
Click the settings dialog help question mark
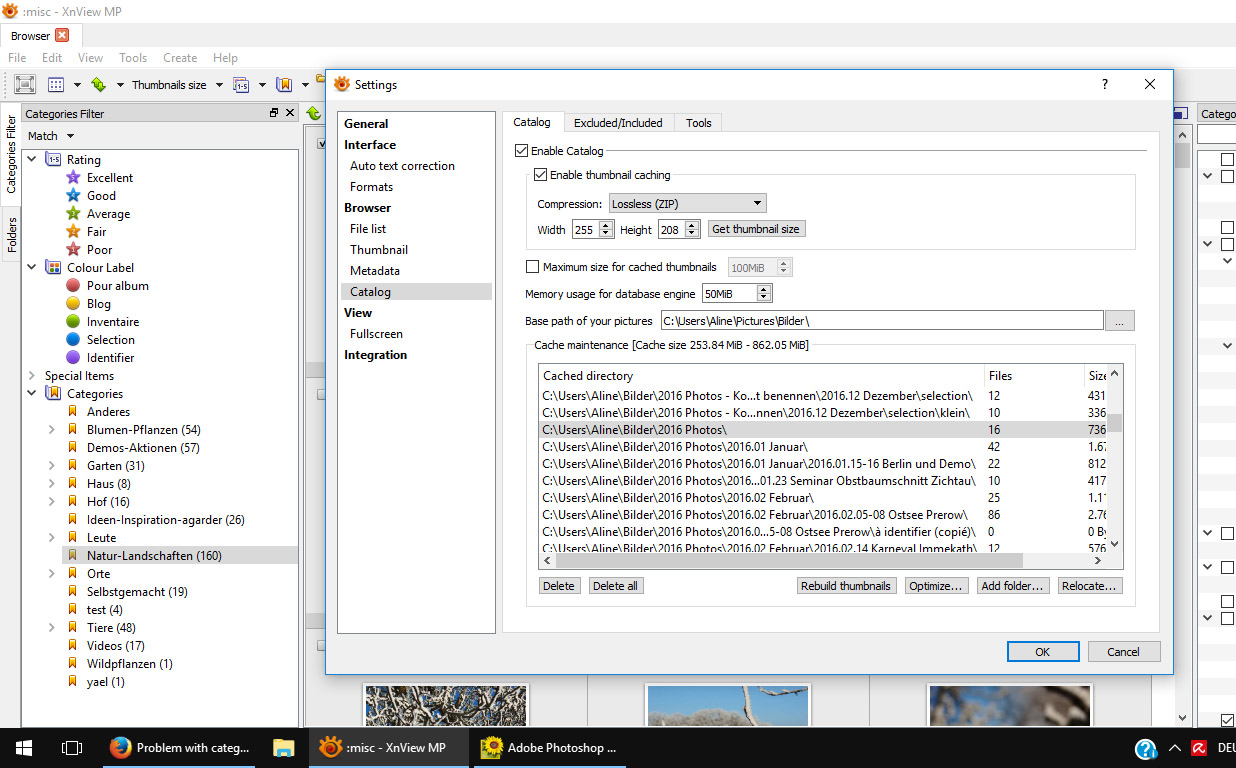[1105, 85]
